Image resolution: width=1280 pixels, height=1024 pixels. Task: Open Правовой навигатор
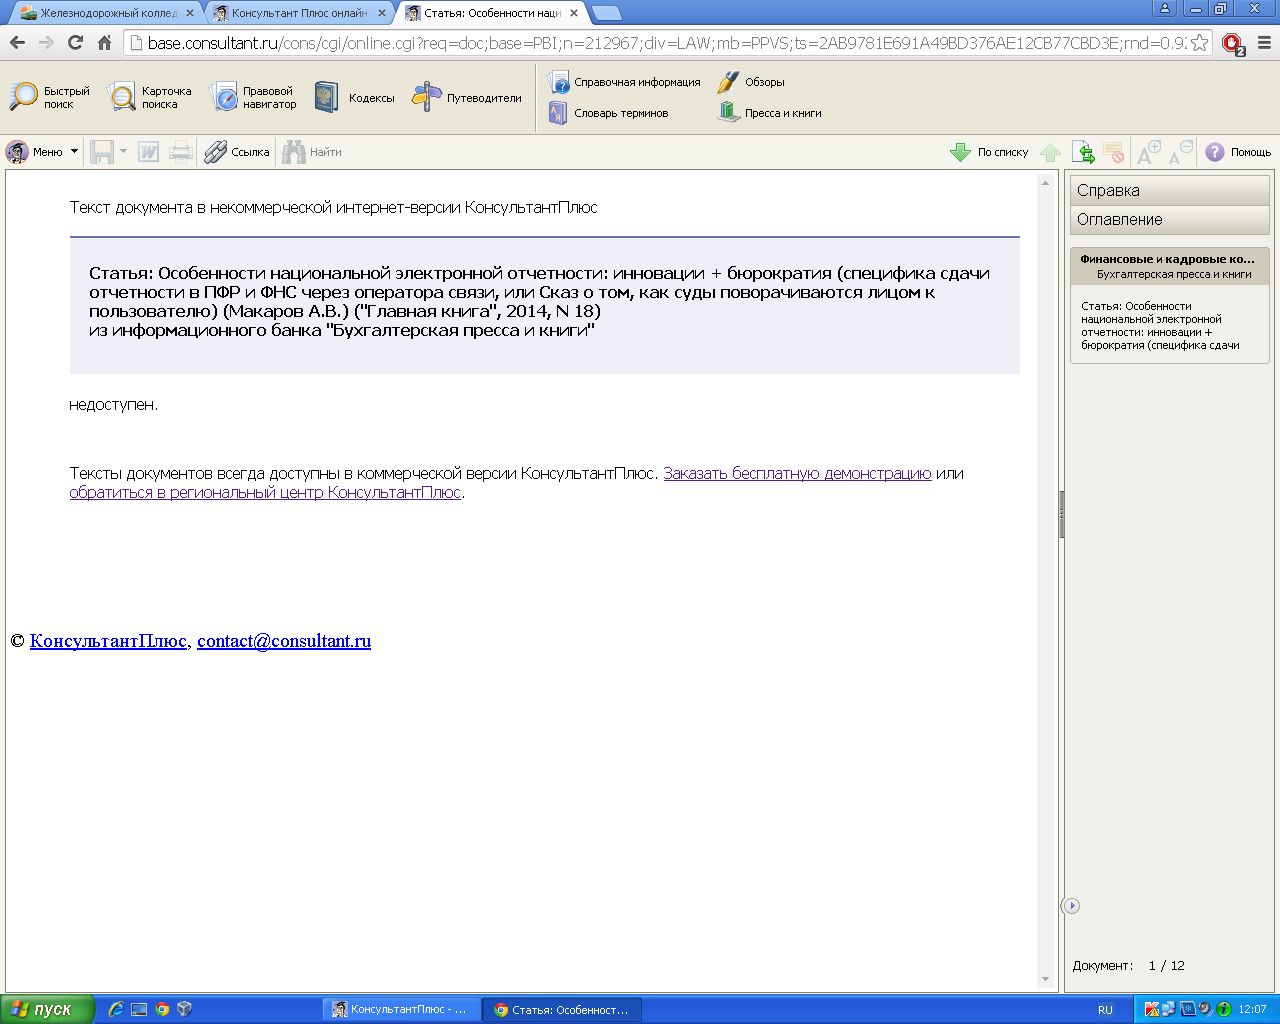point(253,97)
